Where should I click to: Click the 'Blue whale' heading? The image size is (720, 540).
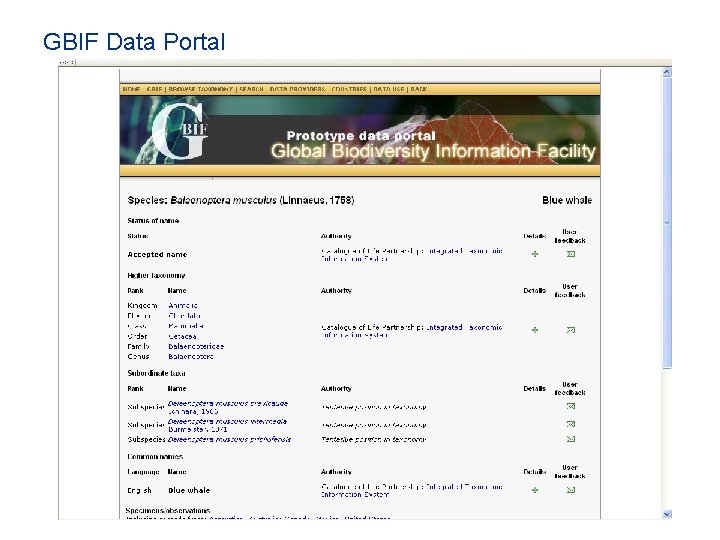[567, 200]
